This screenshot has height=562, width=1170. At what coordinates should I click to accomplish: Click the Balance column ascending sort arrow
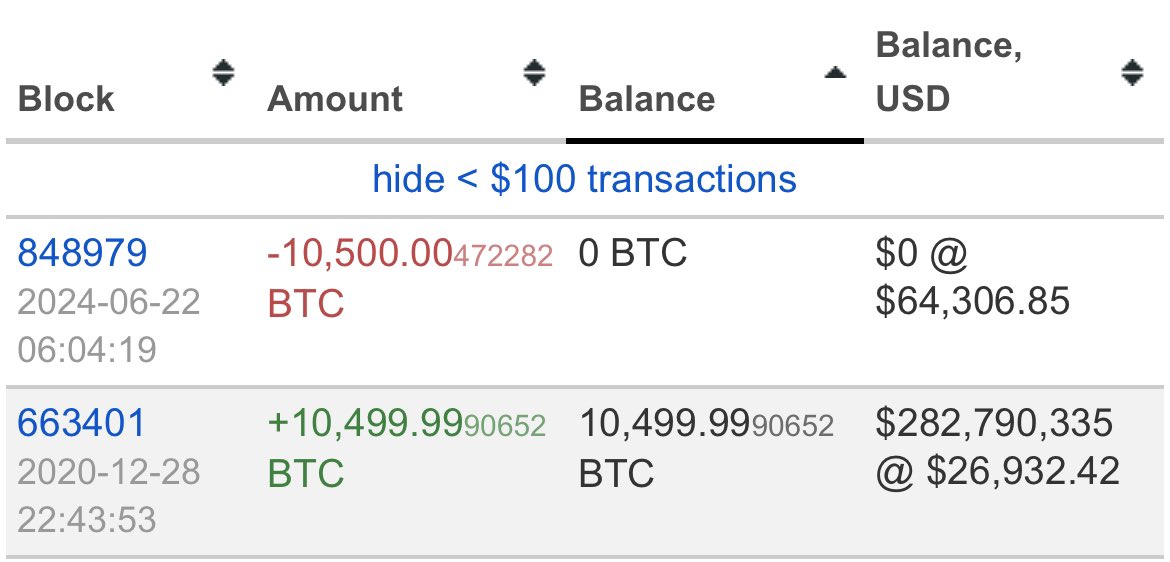coord(835,72)
